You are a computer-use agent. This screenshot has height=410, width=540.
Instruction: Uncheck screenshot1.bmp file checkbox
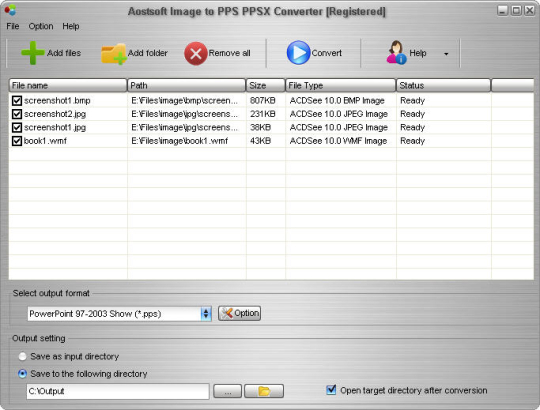[x=17, y=101]
